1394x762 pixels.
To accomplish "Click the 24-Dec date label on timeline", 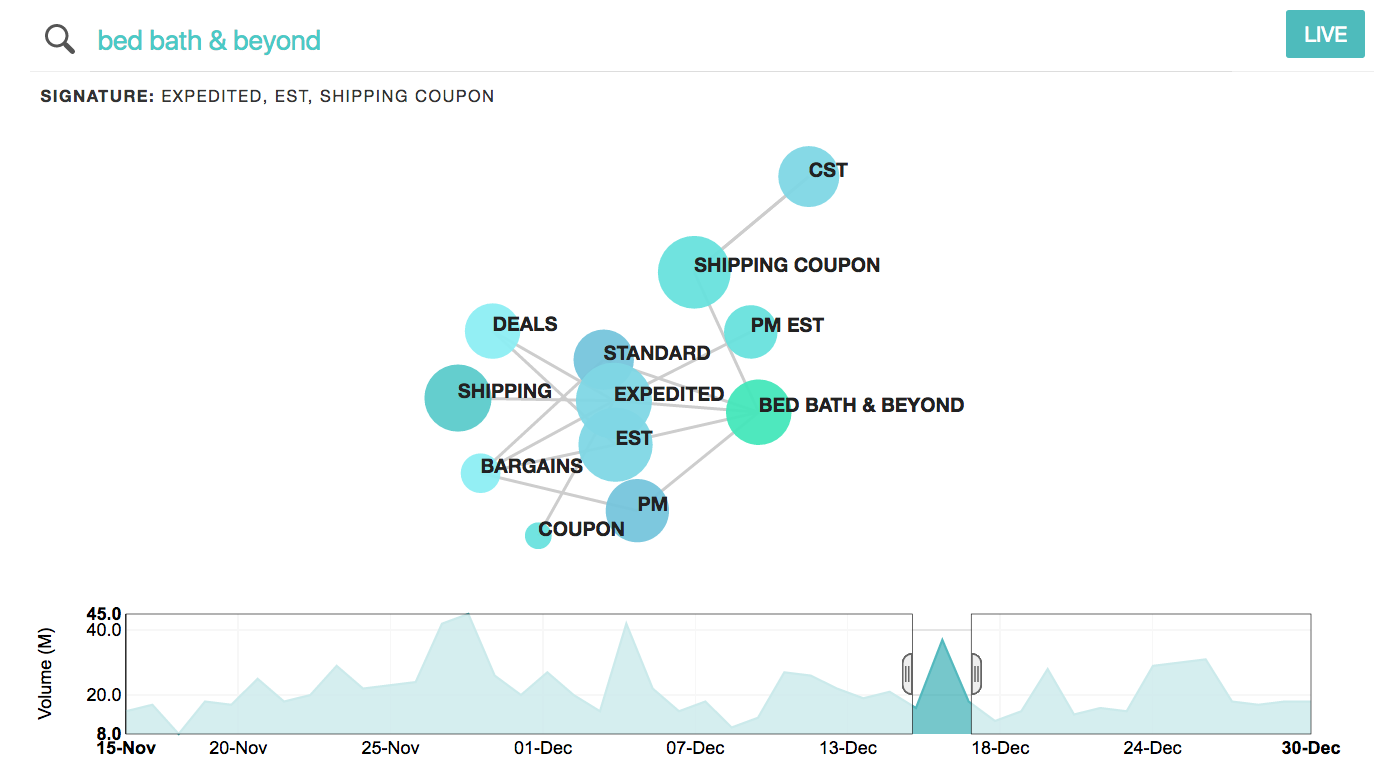I will [1154, 748].
